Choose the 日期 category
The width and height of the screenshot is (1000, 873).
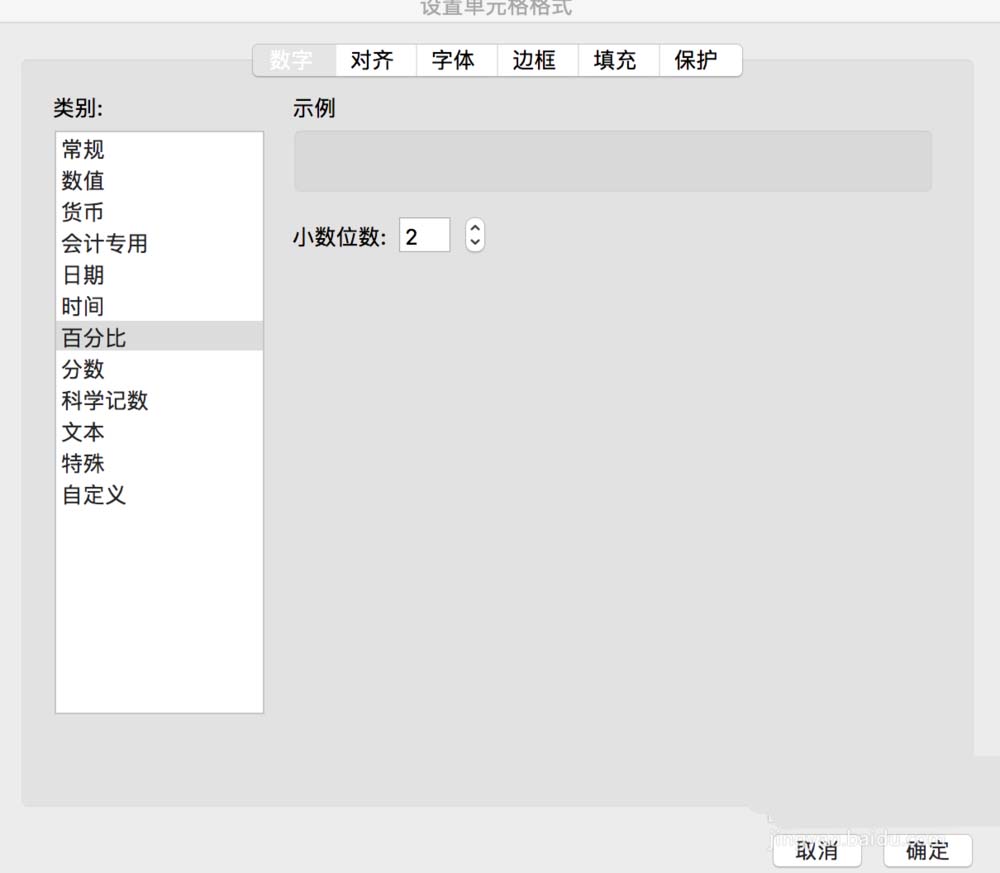pos(84,275)
